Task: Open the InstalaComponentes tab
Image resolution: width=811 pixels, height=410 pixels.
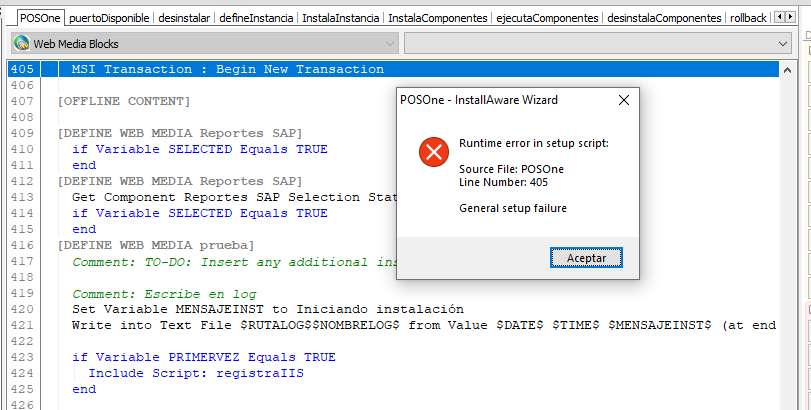Action: tap(438, 18)
